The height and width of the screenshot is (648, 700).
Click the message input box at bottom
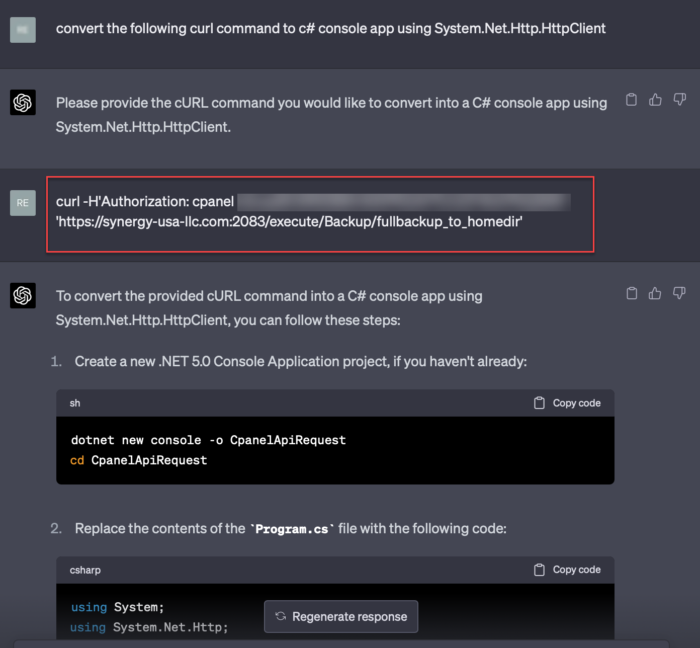point(350,643)
